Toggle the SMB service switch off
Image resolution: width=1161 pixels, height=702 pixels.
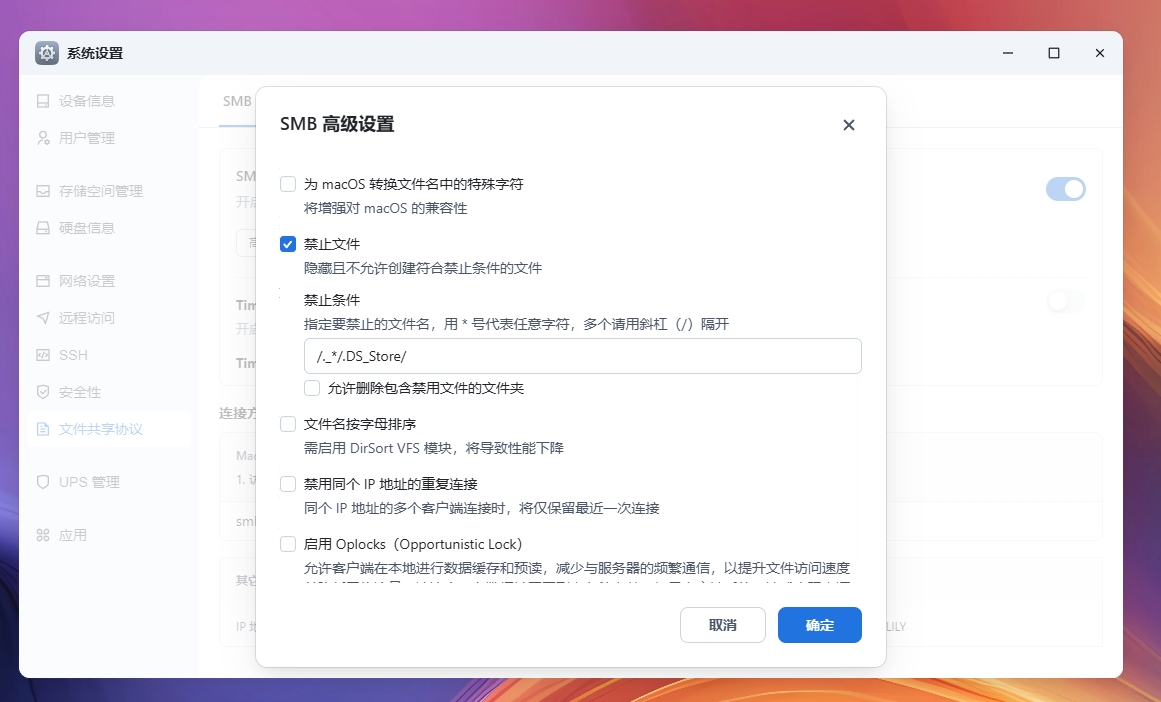coord(1065,189)
